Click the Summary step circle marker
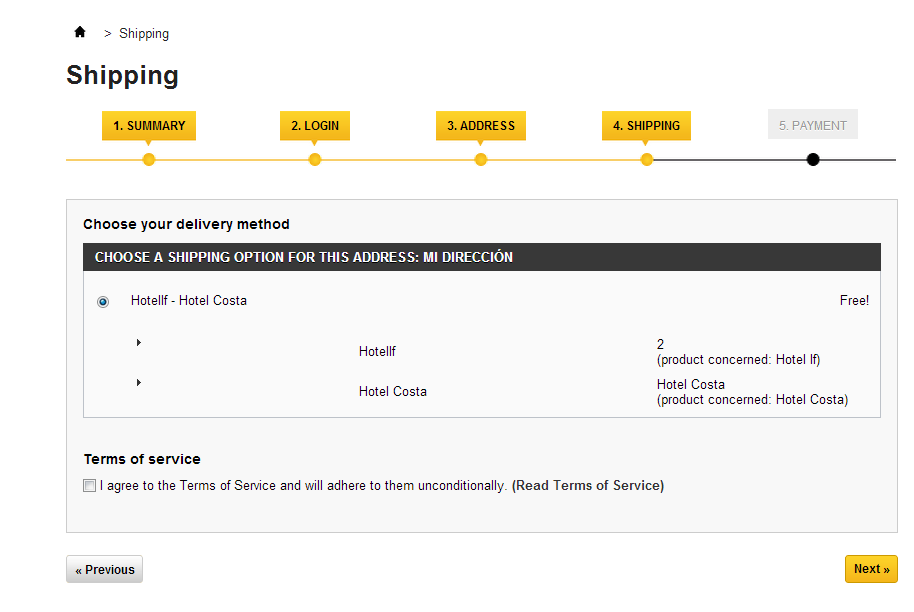 point(149,160)
